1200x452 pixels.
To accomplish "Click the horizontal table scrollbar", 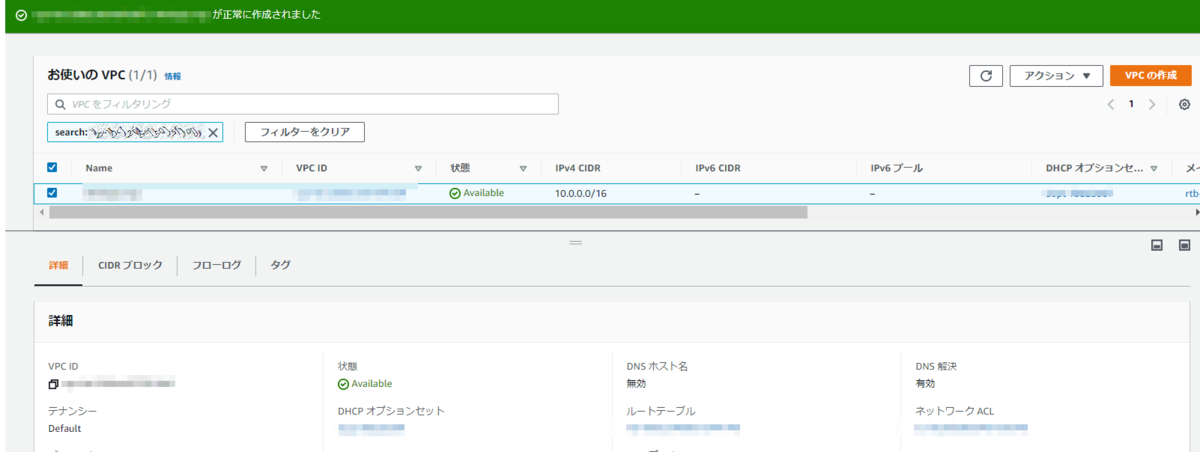I will point(428,212).
